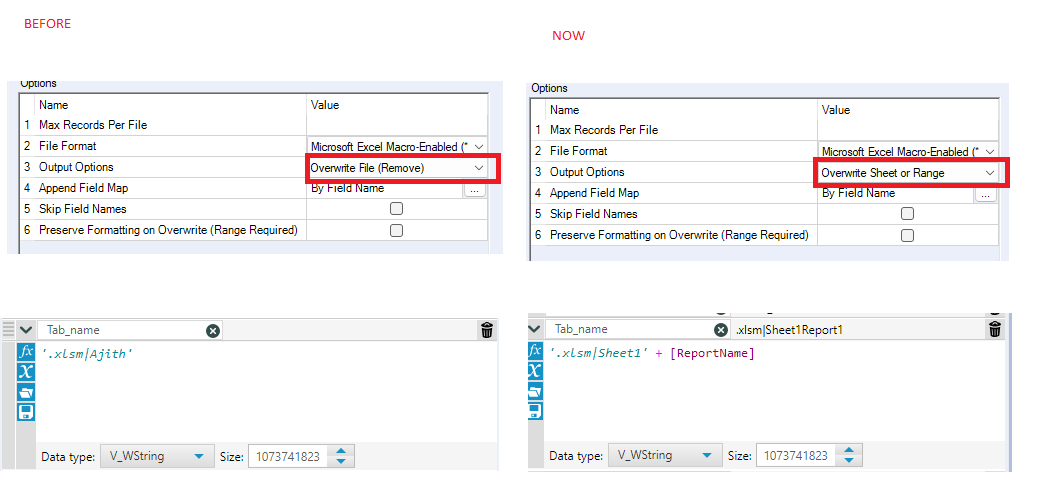
Task: Delete the expression with [ReportName] using trash icon
Action: click(x=995, y=329)
